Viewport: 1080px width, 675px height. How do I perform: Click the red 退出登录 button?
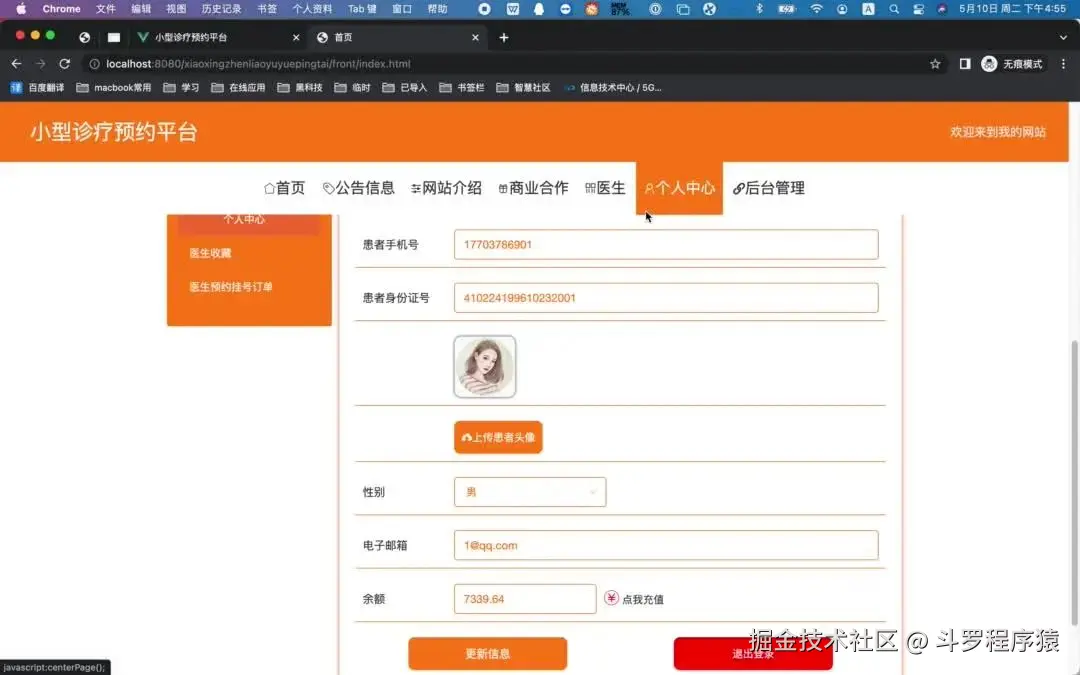[753, 654]
